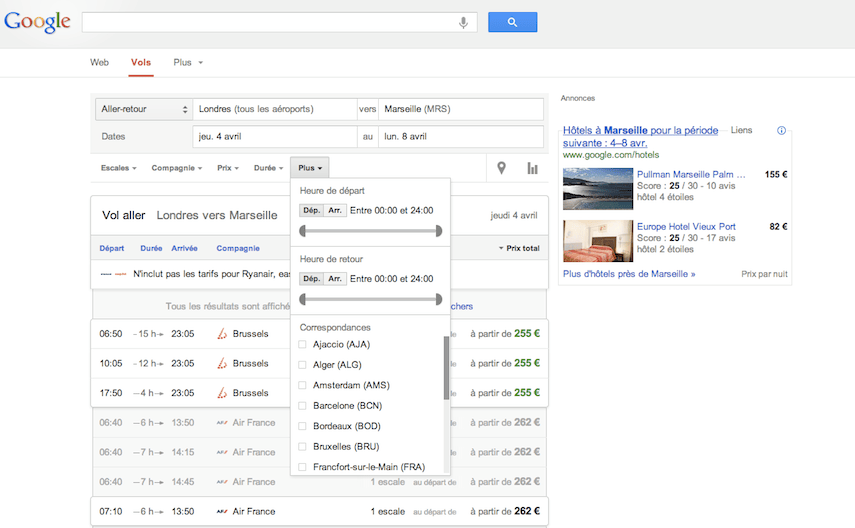Open the Plus menu in top navigation
Image resolution: width=855 pixels, height=528 pixels.
(188, 63)
